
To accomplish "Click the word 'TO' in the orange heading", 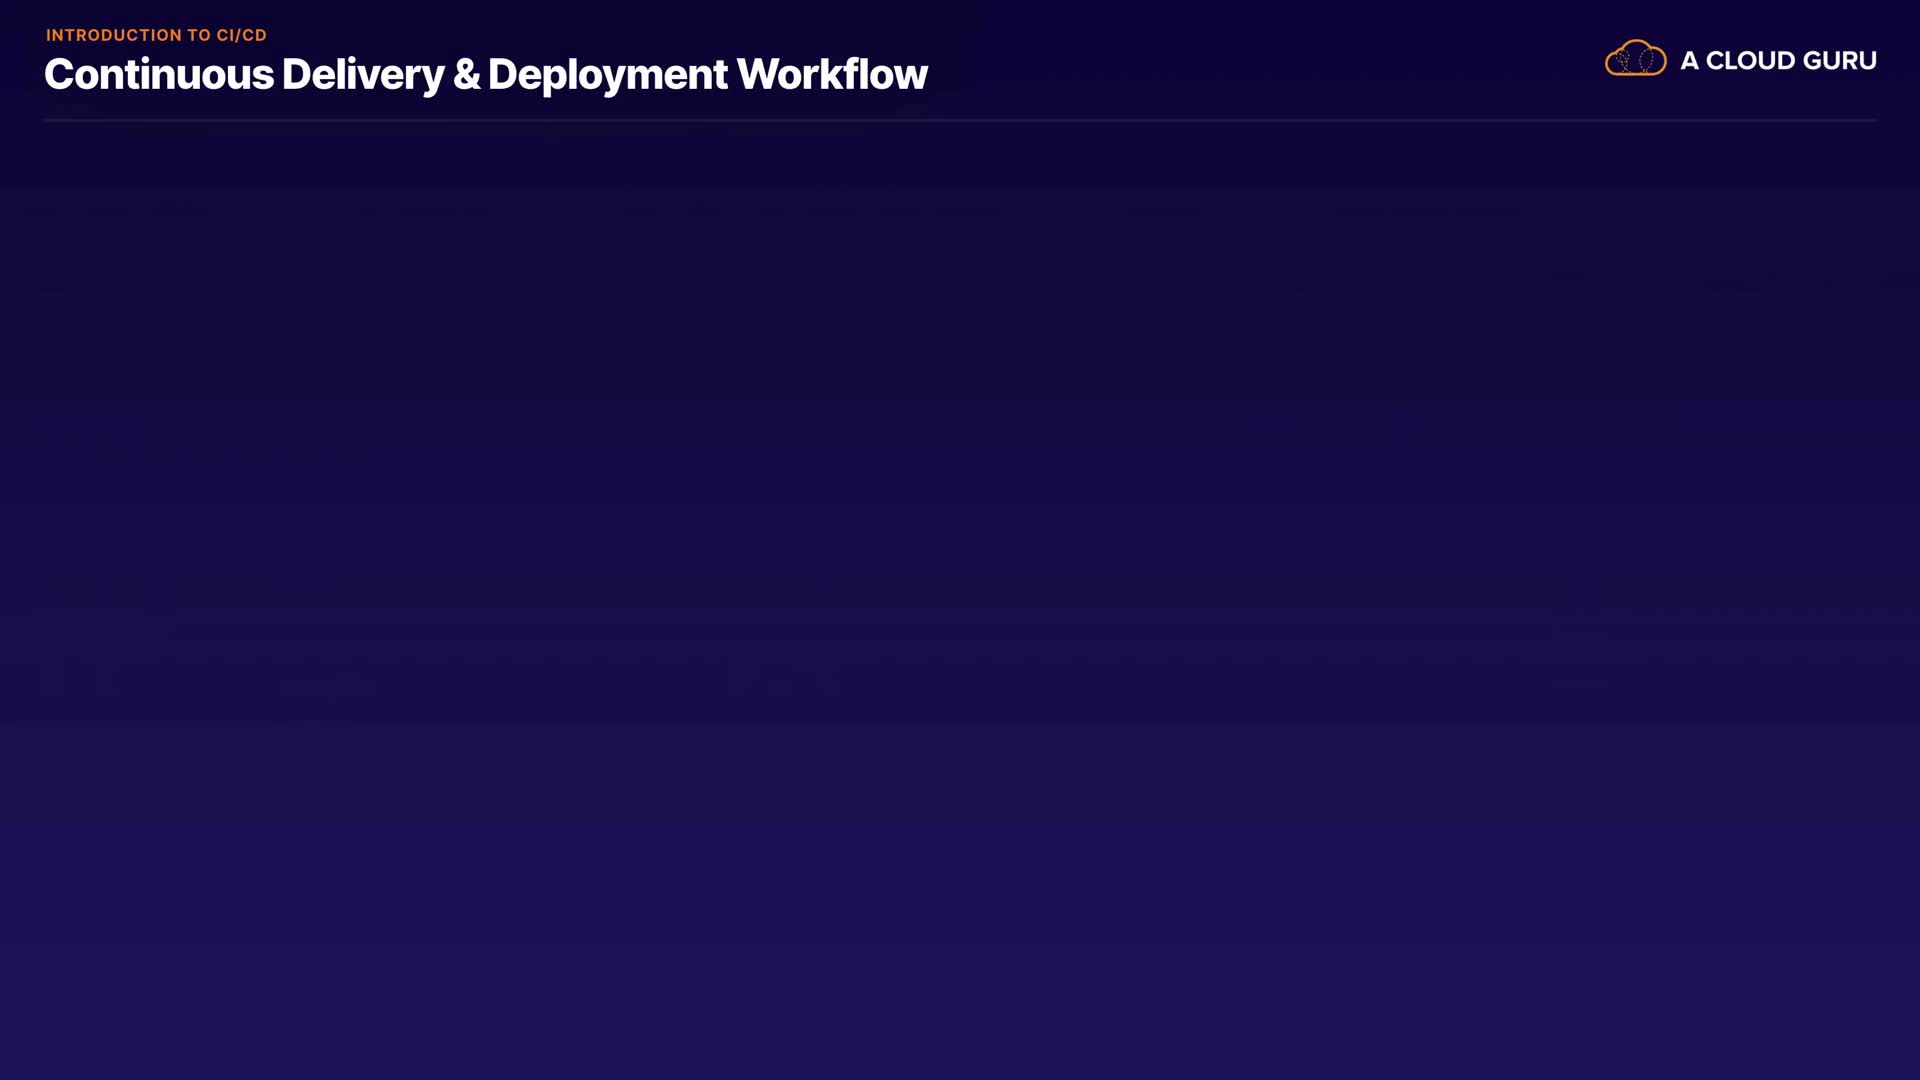I will click(199, 35).
